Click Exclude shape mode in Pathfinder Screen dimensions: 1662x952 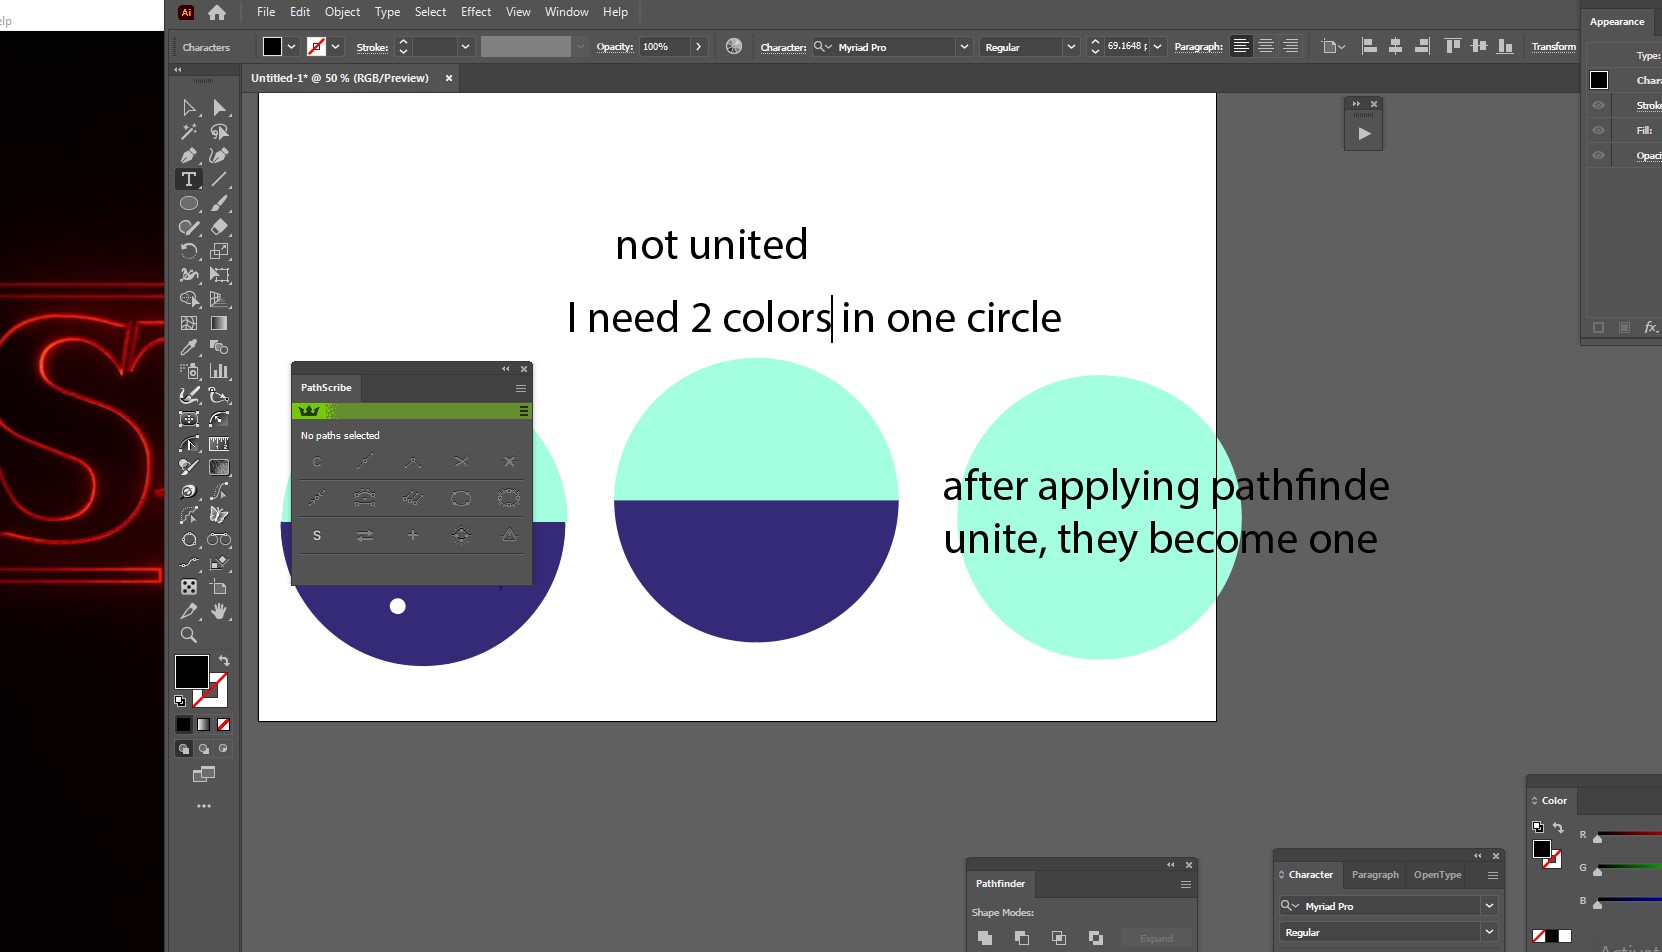[1096, 938]
